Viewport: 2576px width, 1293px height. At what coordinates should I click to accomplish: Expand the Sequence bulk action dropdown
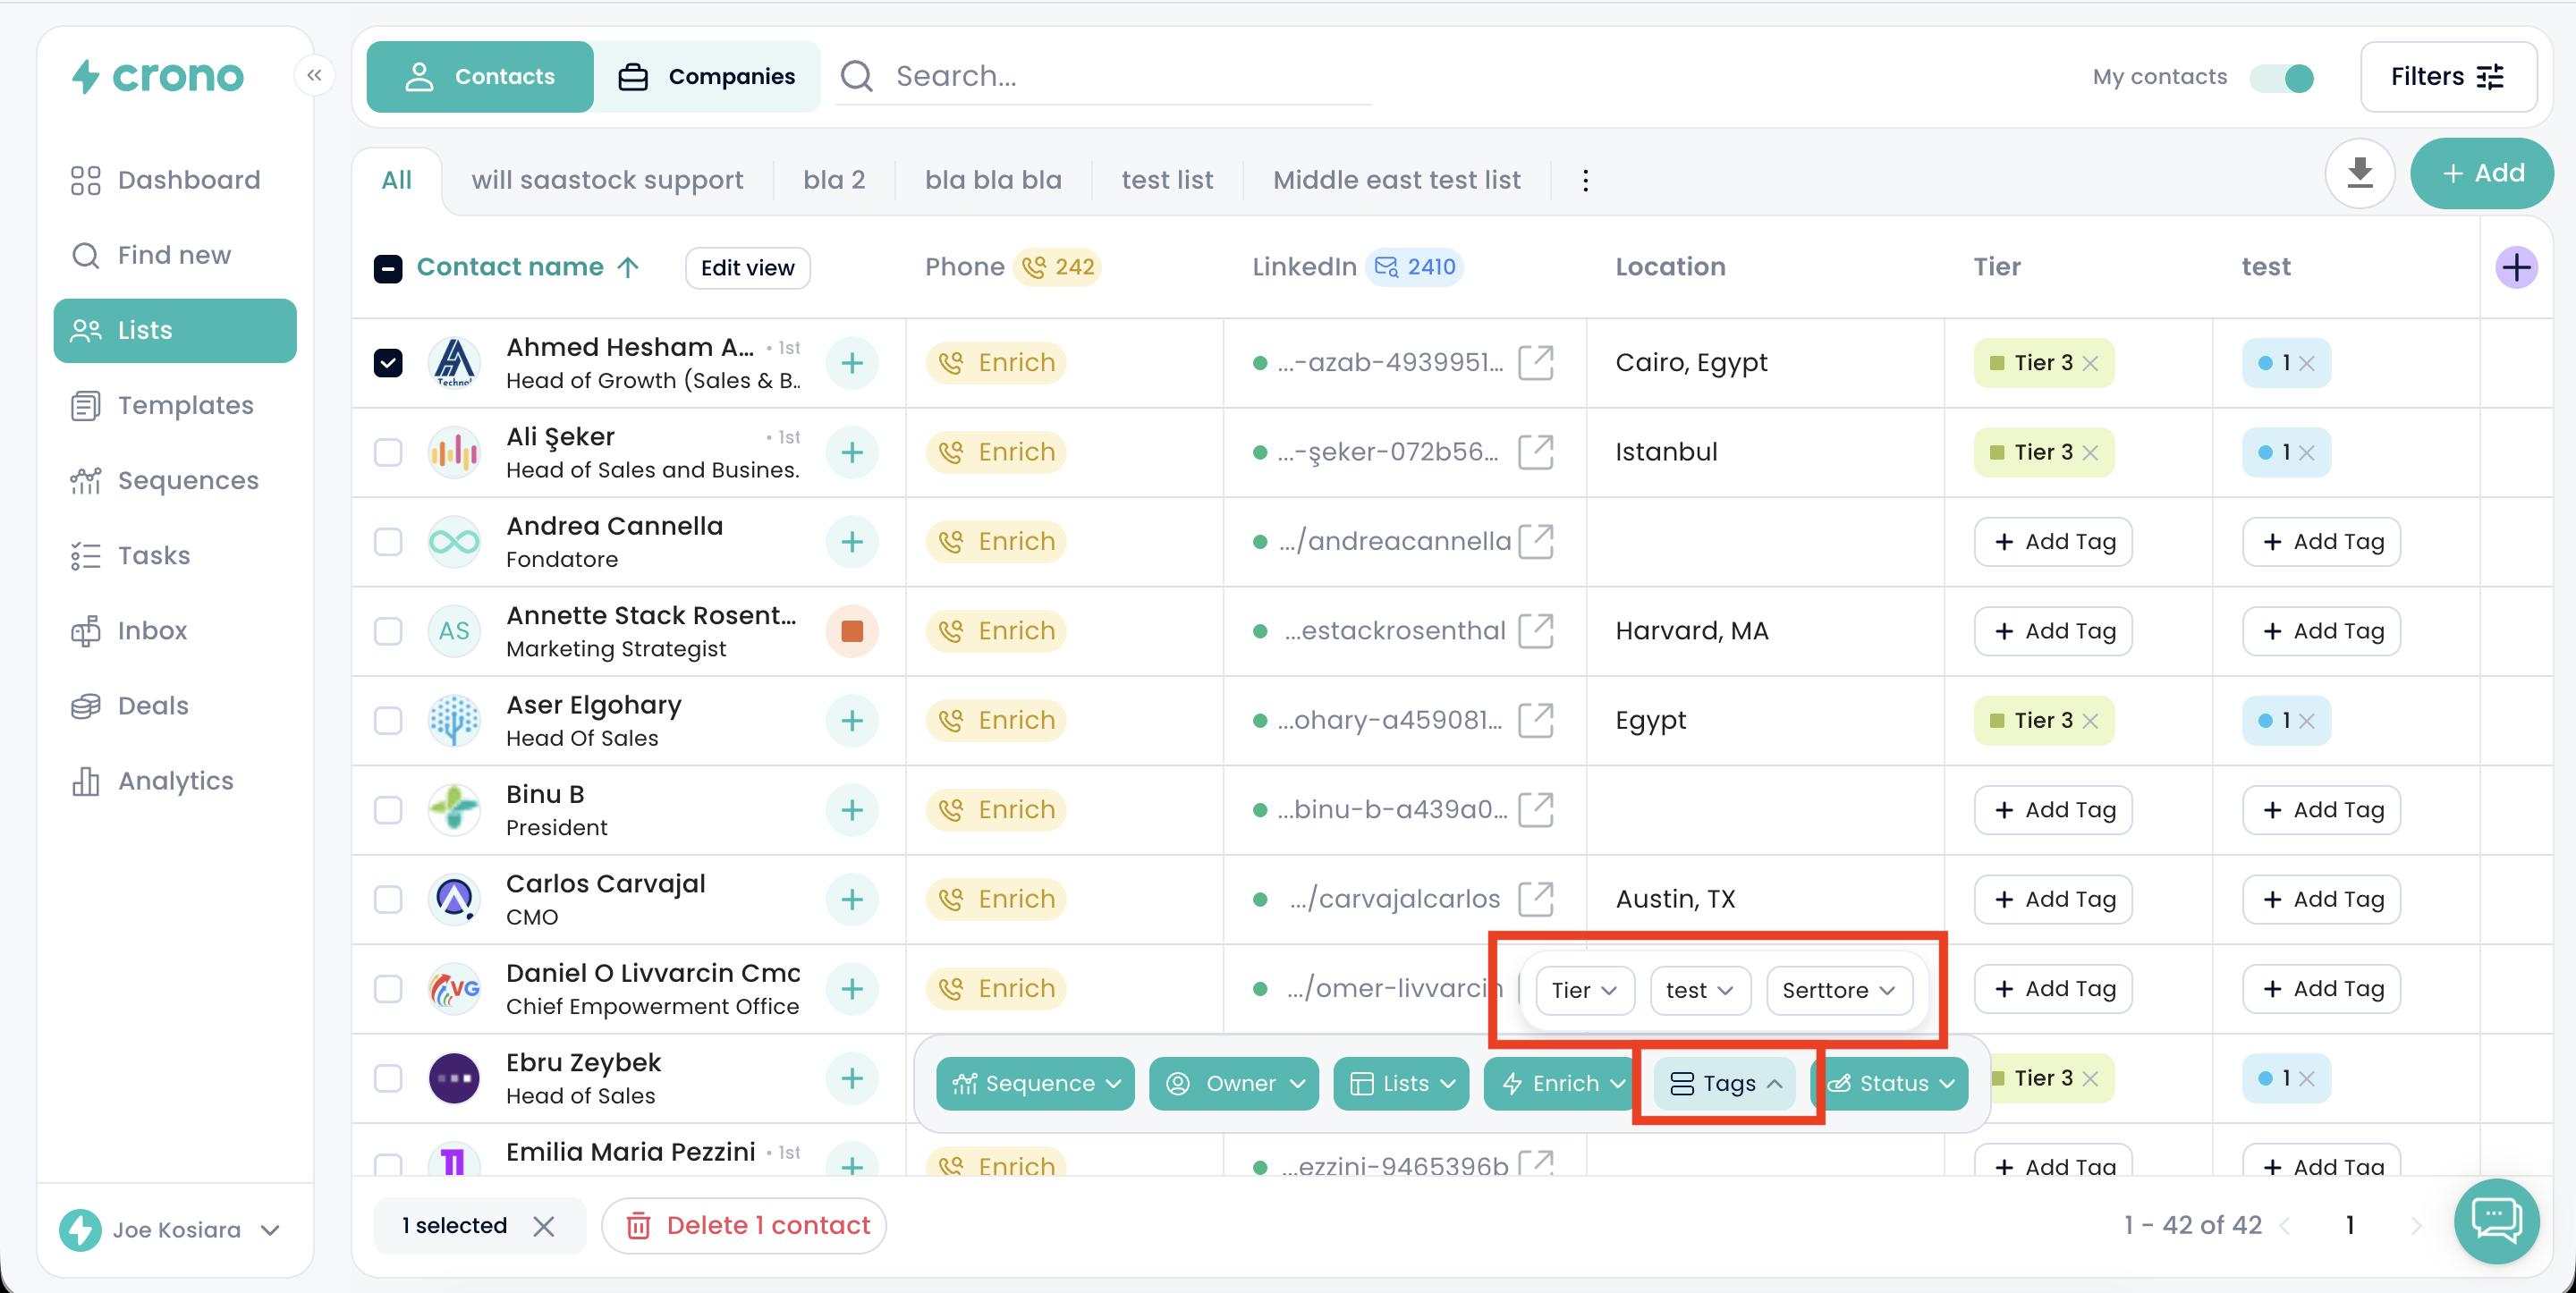pos(1035,1083)
